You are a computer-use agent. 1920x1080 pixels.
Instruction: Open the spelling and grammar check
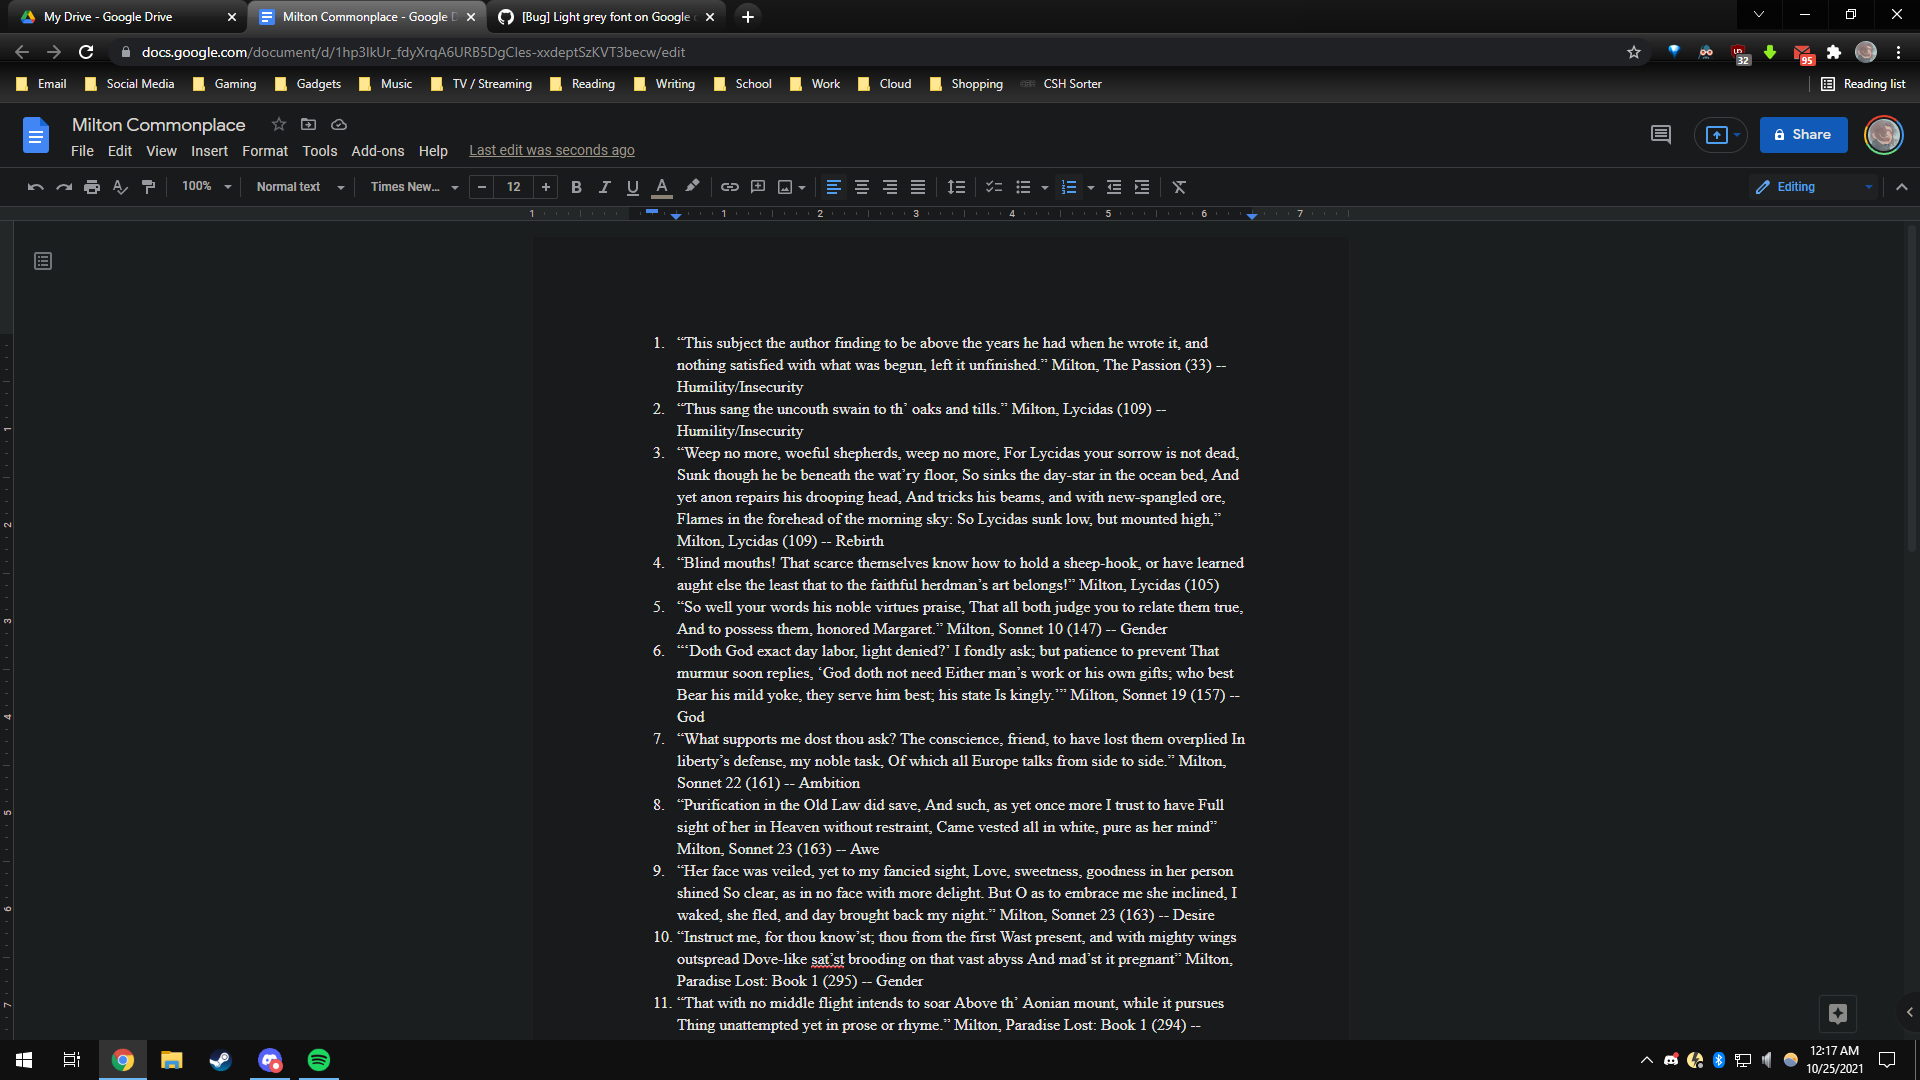(120, 187)
